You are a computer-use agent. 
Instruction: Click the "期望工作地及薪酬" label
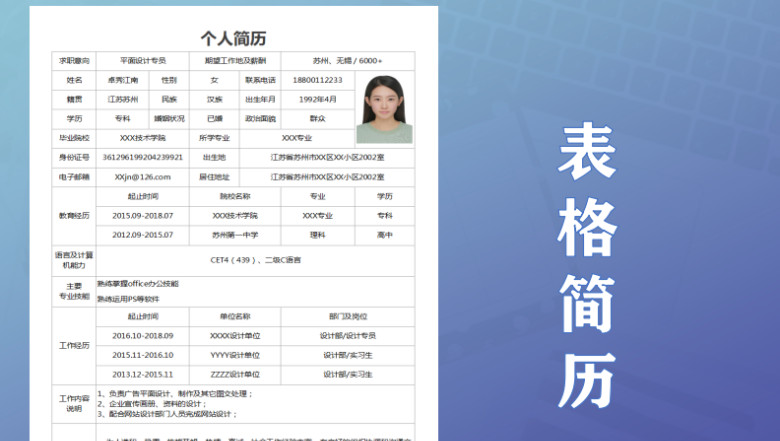click(x=235, y=61)
